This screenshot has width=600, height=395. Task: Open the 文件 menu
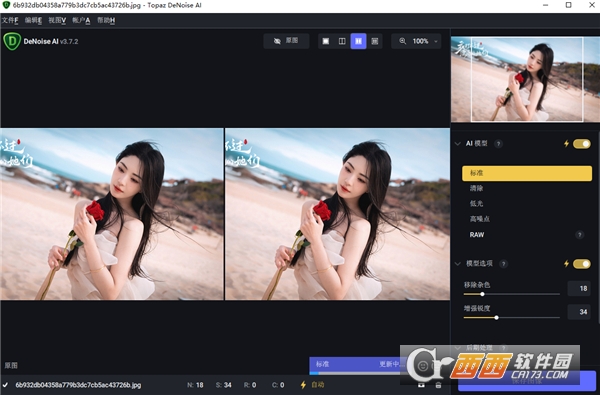pyautogui.click(x=10, y=20)
